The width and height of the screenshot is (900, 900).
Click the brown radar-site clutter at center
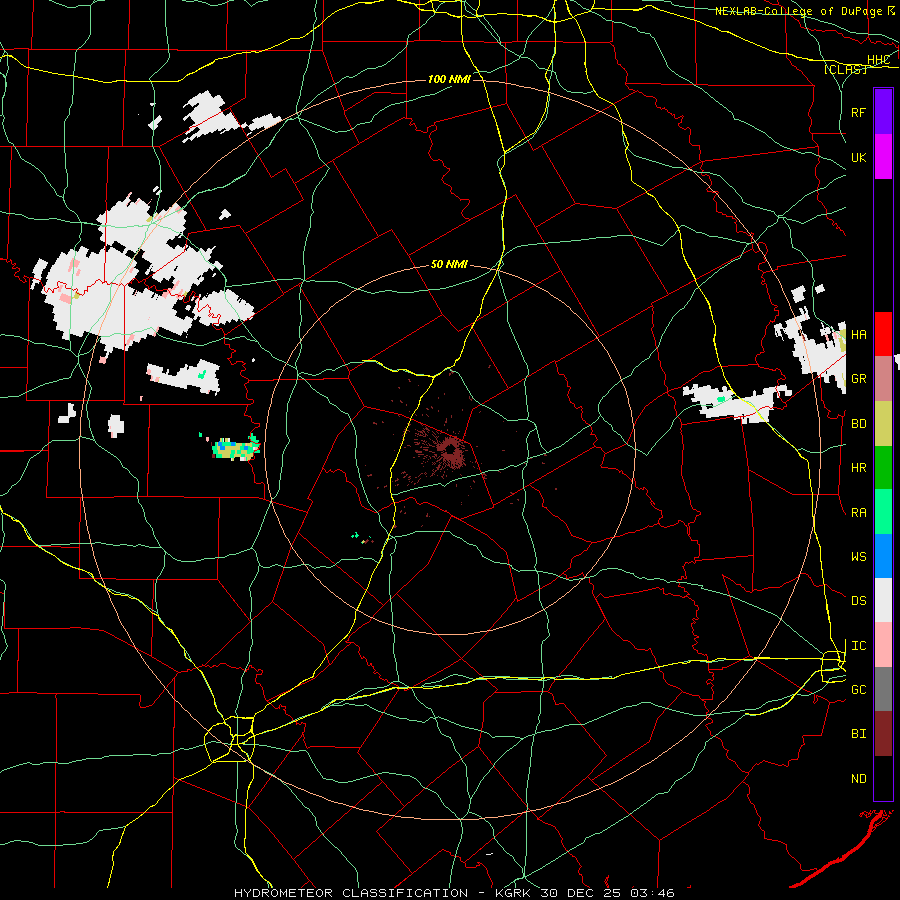tap(449, 448)
